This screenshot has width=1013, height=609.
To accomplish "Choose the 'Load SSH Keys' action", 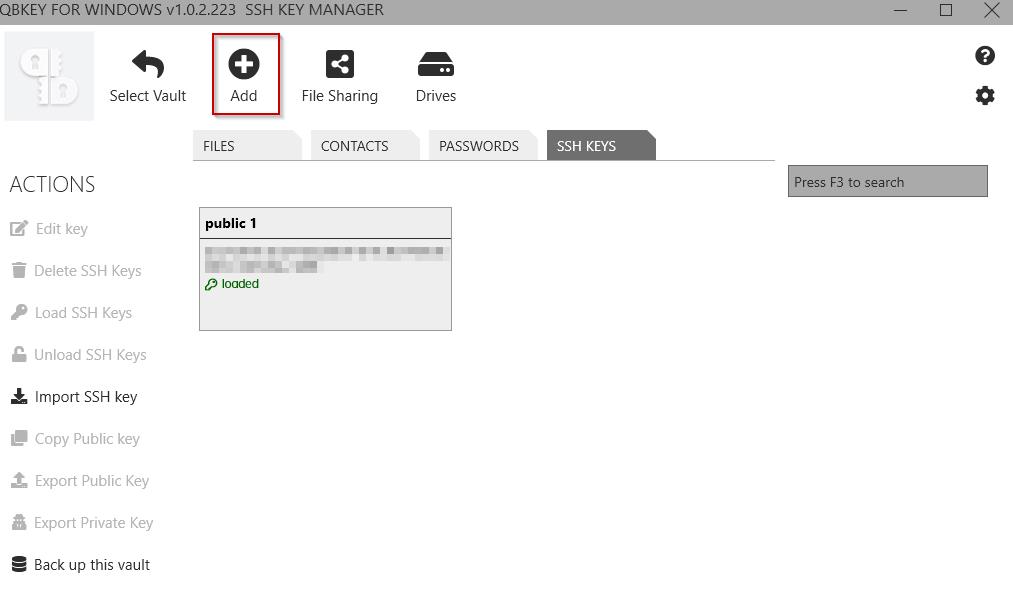I will 83,313.
